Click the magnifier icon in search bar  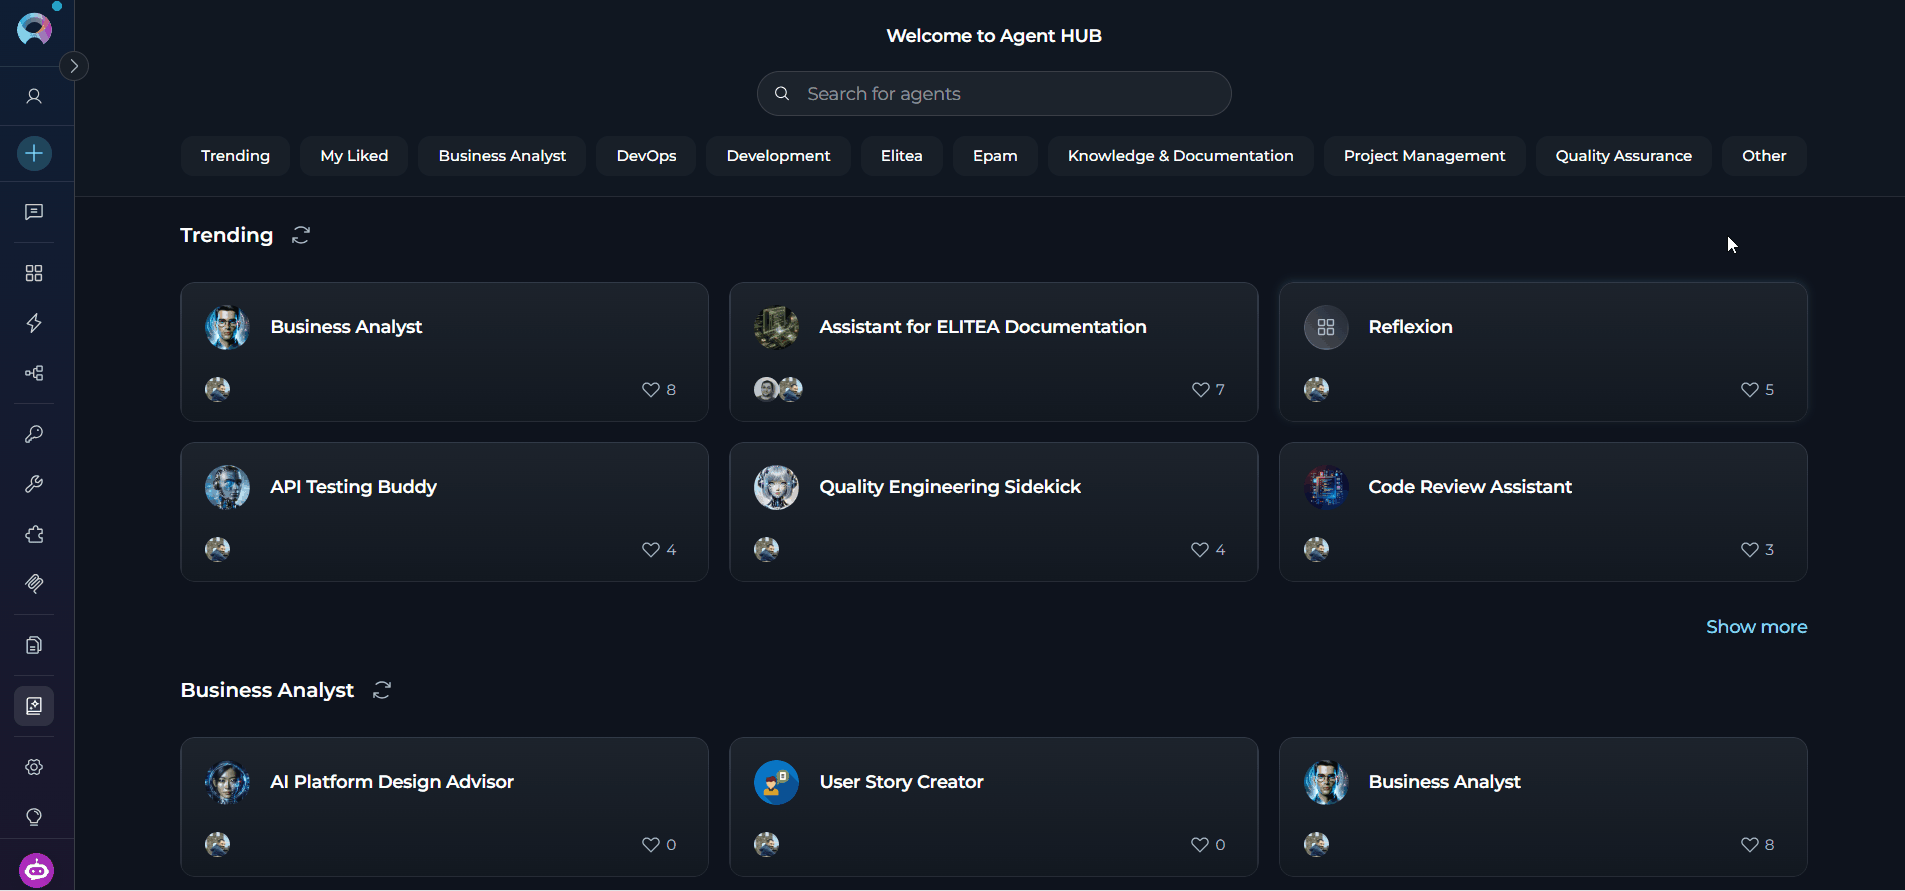point(783,93)
